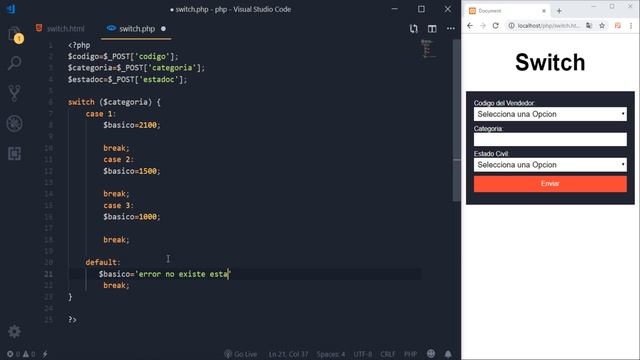The height and width of the screenshot is (360, 640).
Task: Click the '$basico=1000;' line
Action: [x=132, y=217]
